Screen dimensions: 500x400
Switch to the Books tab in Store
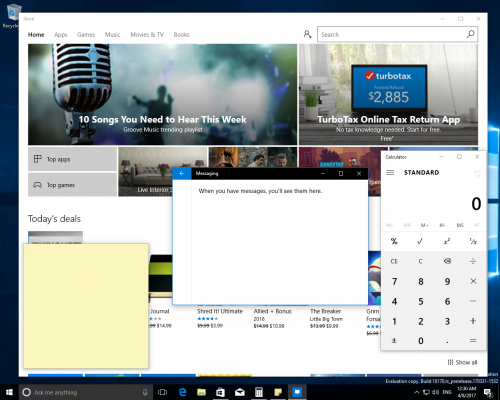[181, 35]
